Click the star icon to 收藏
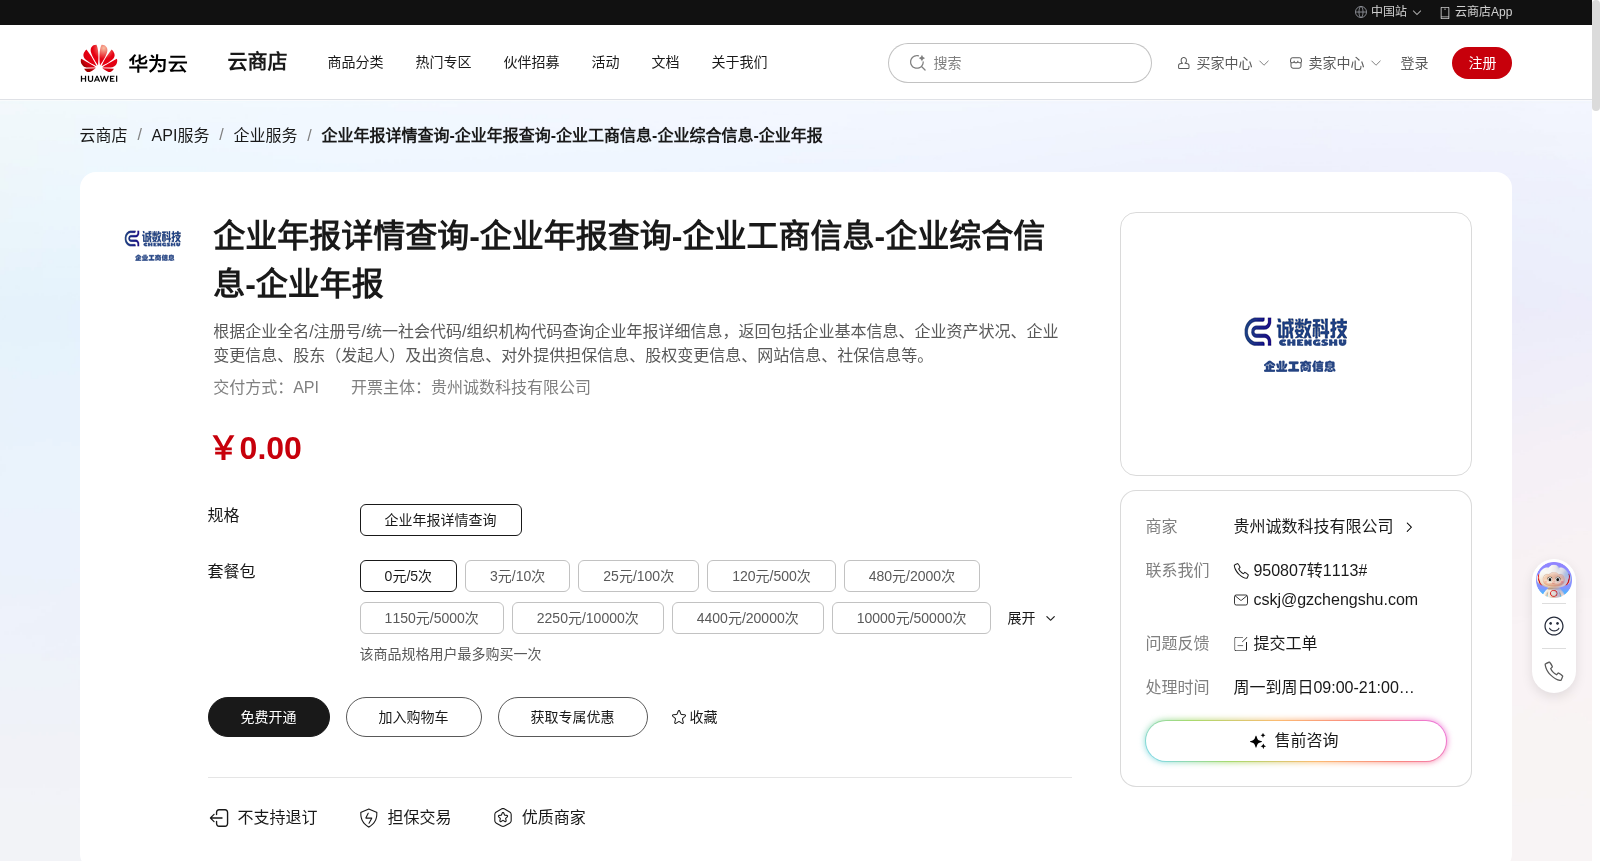Screen dimensions: 1600x861 pyautogui.click(x=679, y=717)
